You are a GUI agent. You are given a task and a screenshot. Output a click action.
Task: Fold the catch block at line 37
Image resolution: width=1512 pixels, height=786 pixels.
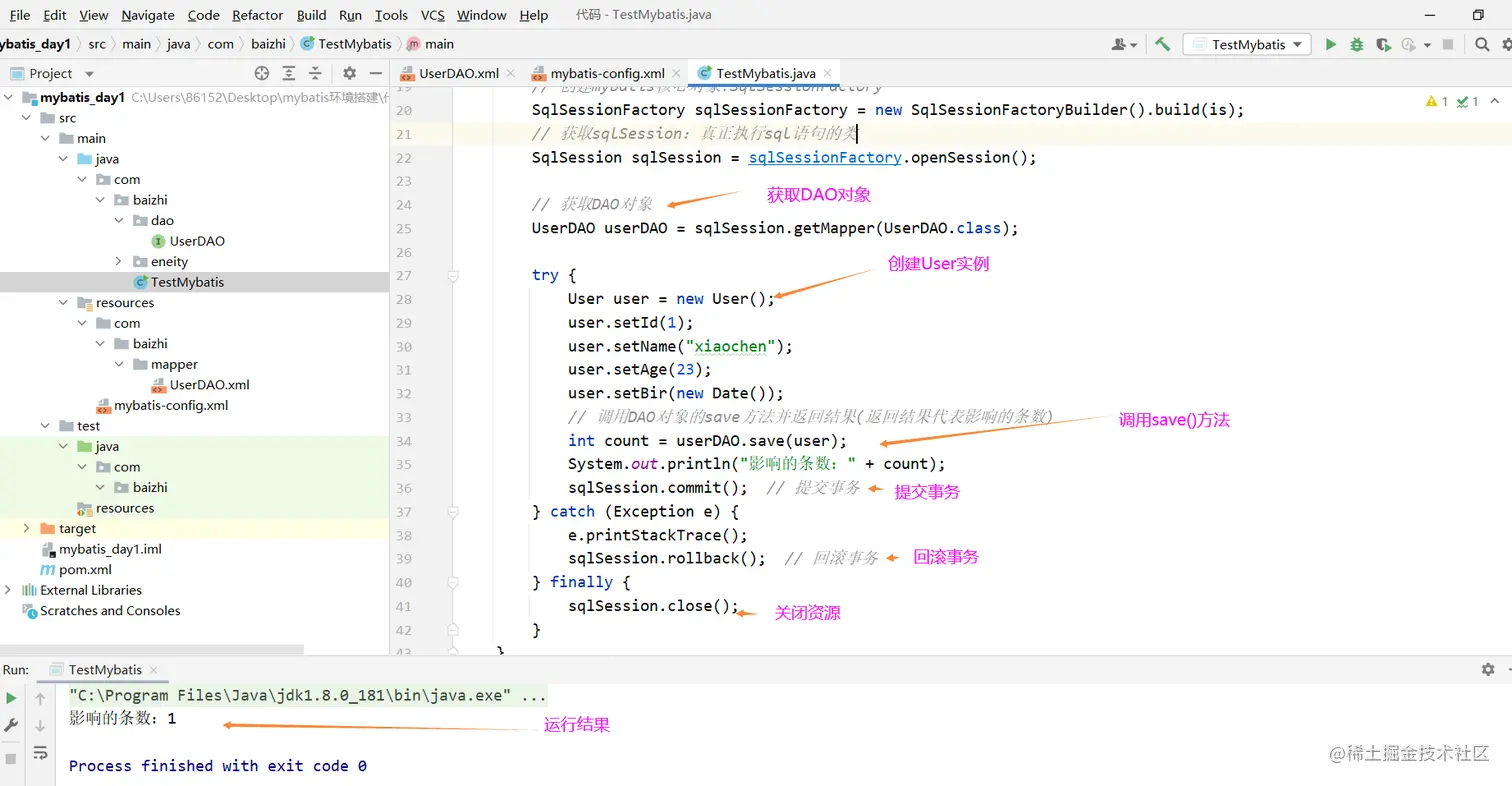pyautogui.click(x=453, y=511)
